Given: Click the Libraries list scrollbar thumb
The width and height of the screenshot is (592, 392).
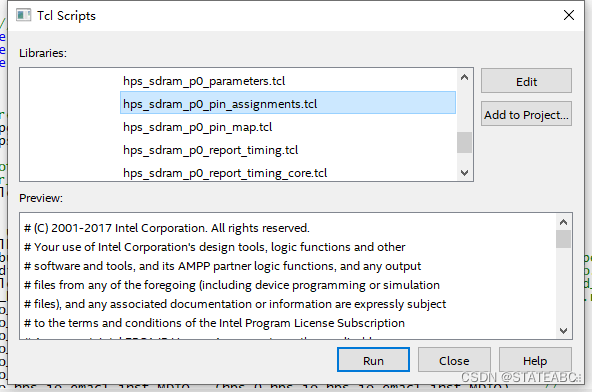Looking at the screenshot, I should 464,142.
